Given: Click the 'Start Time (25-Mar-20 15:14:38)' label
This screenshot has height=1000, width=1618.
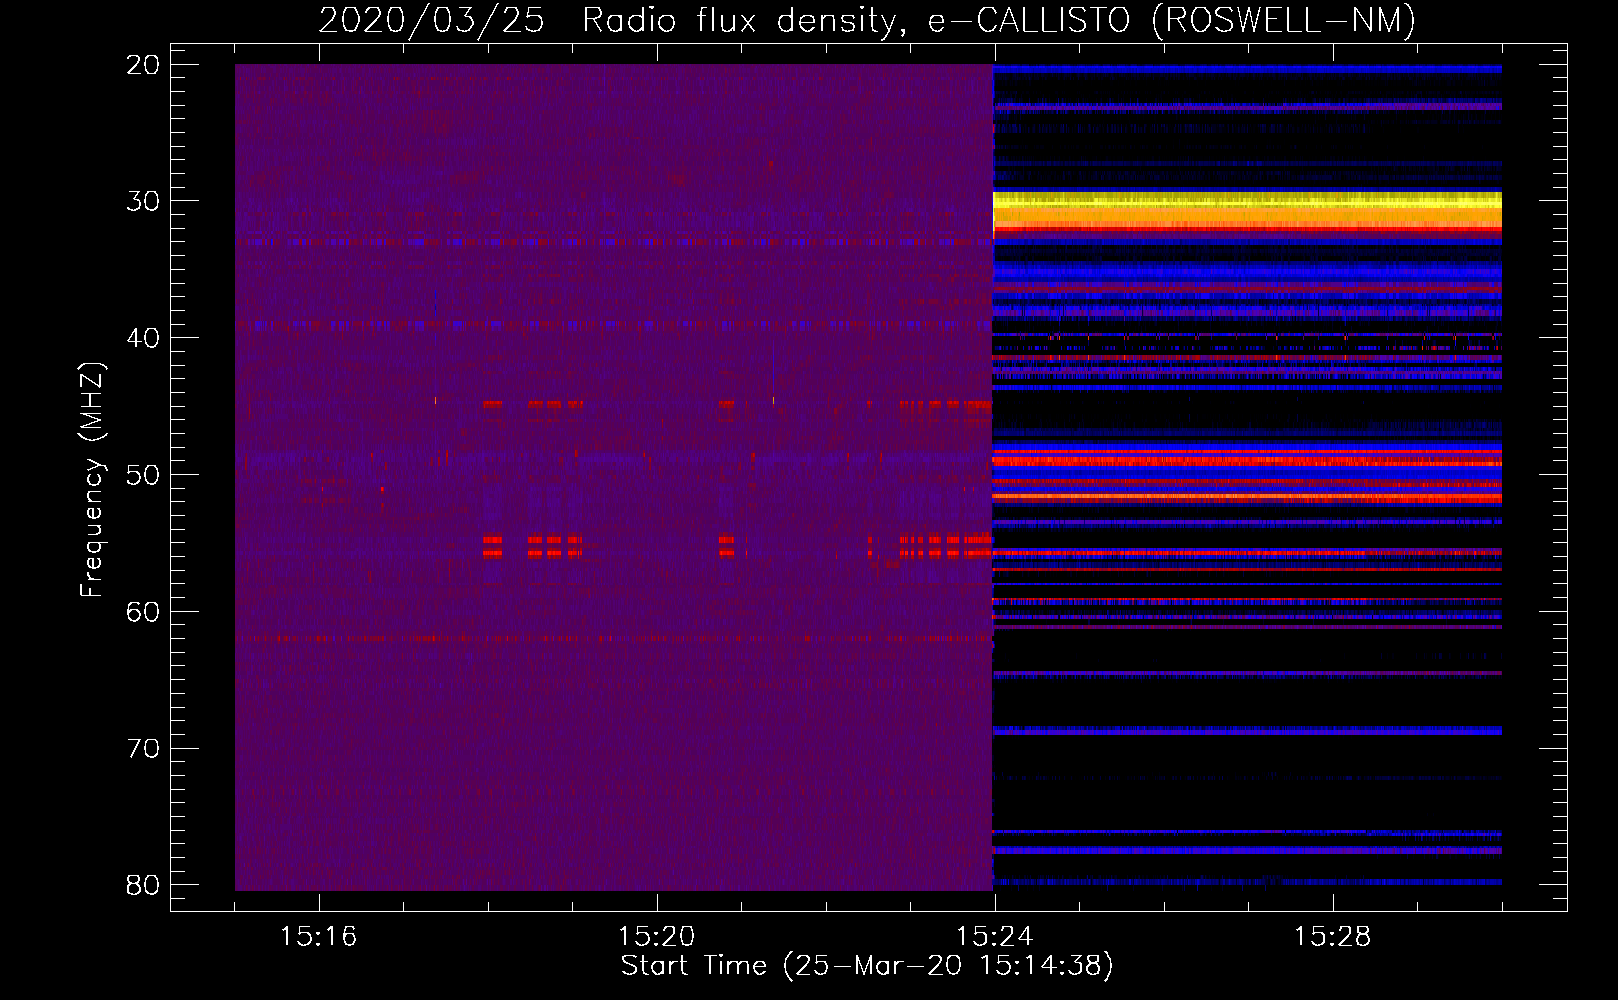Looking at the screenshot, I should point(867,966).
